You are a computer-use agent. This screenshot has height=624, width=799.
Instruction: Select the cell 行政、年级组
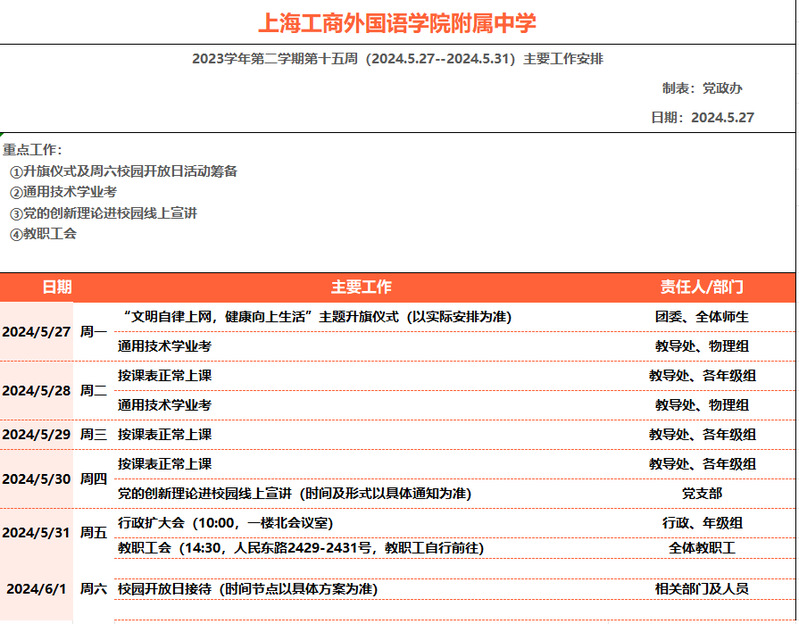702,523
